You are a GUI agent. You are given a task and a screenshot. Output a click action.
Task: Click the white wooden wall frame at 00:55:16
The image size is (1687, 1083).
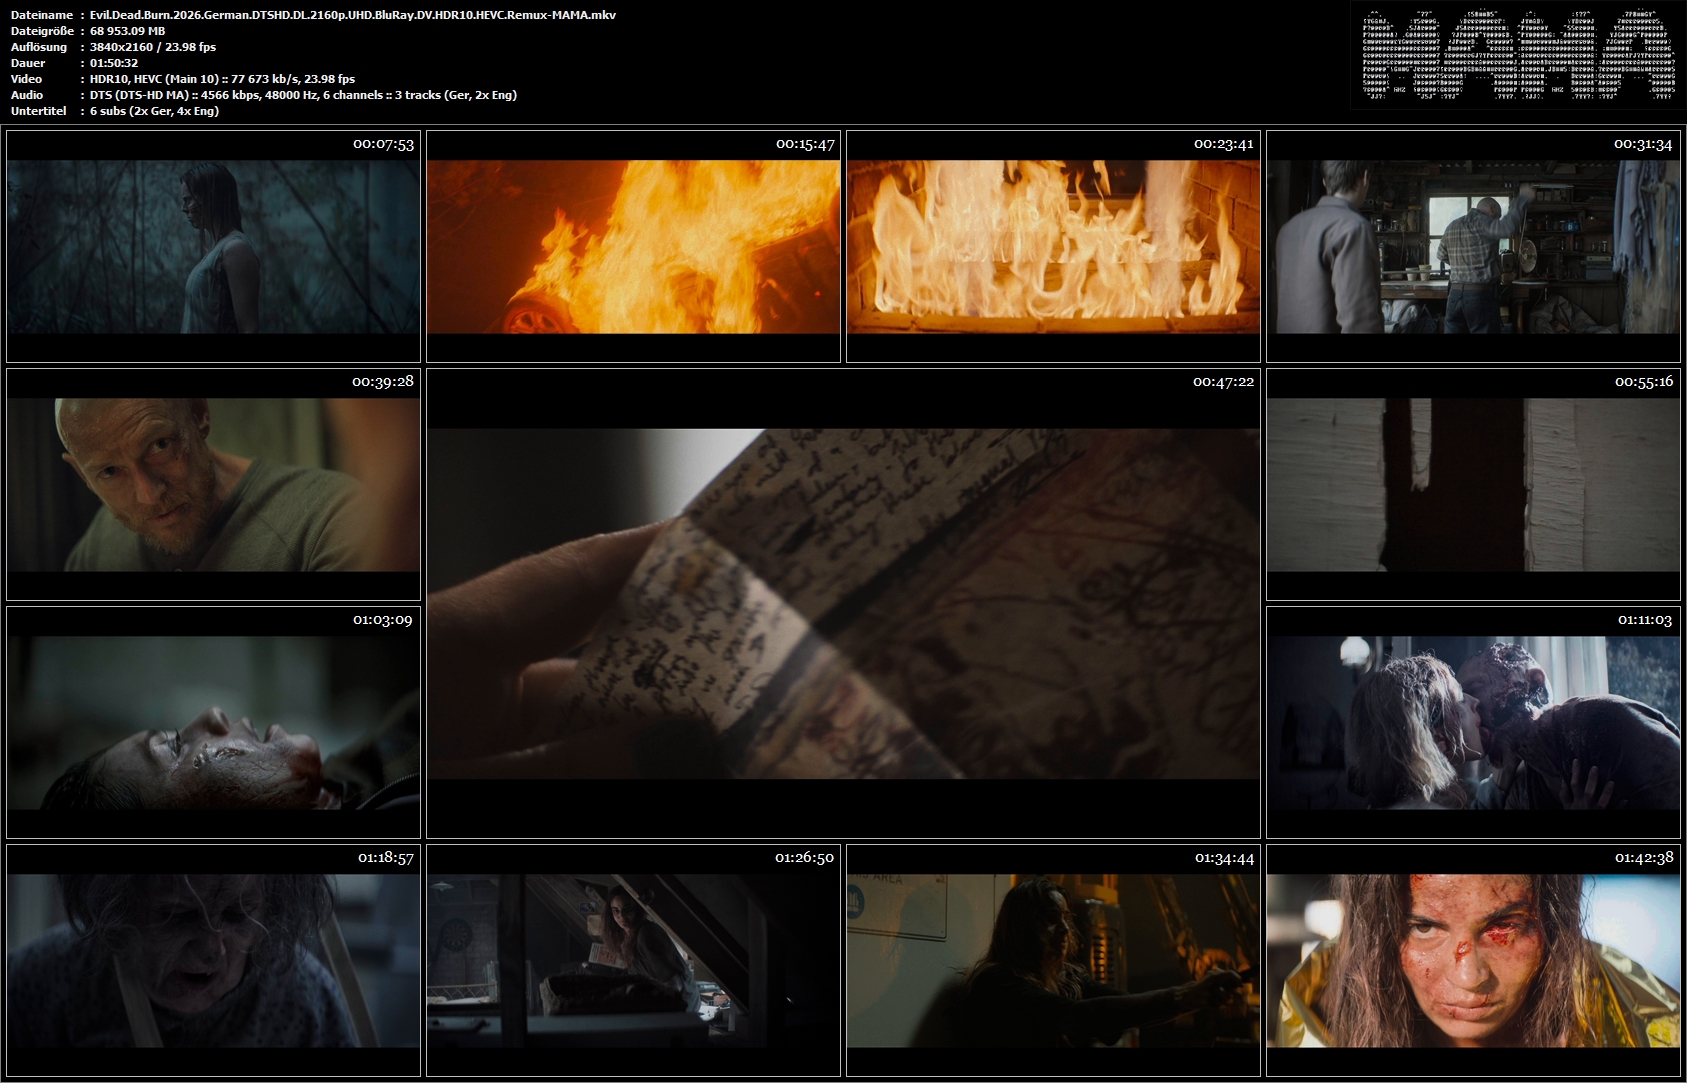pyautogui.click(x=1473, y=484)
